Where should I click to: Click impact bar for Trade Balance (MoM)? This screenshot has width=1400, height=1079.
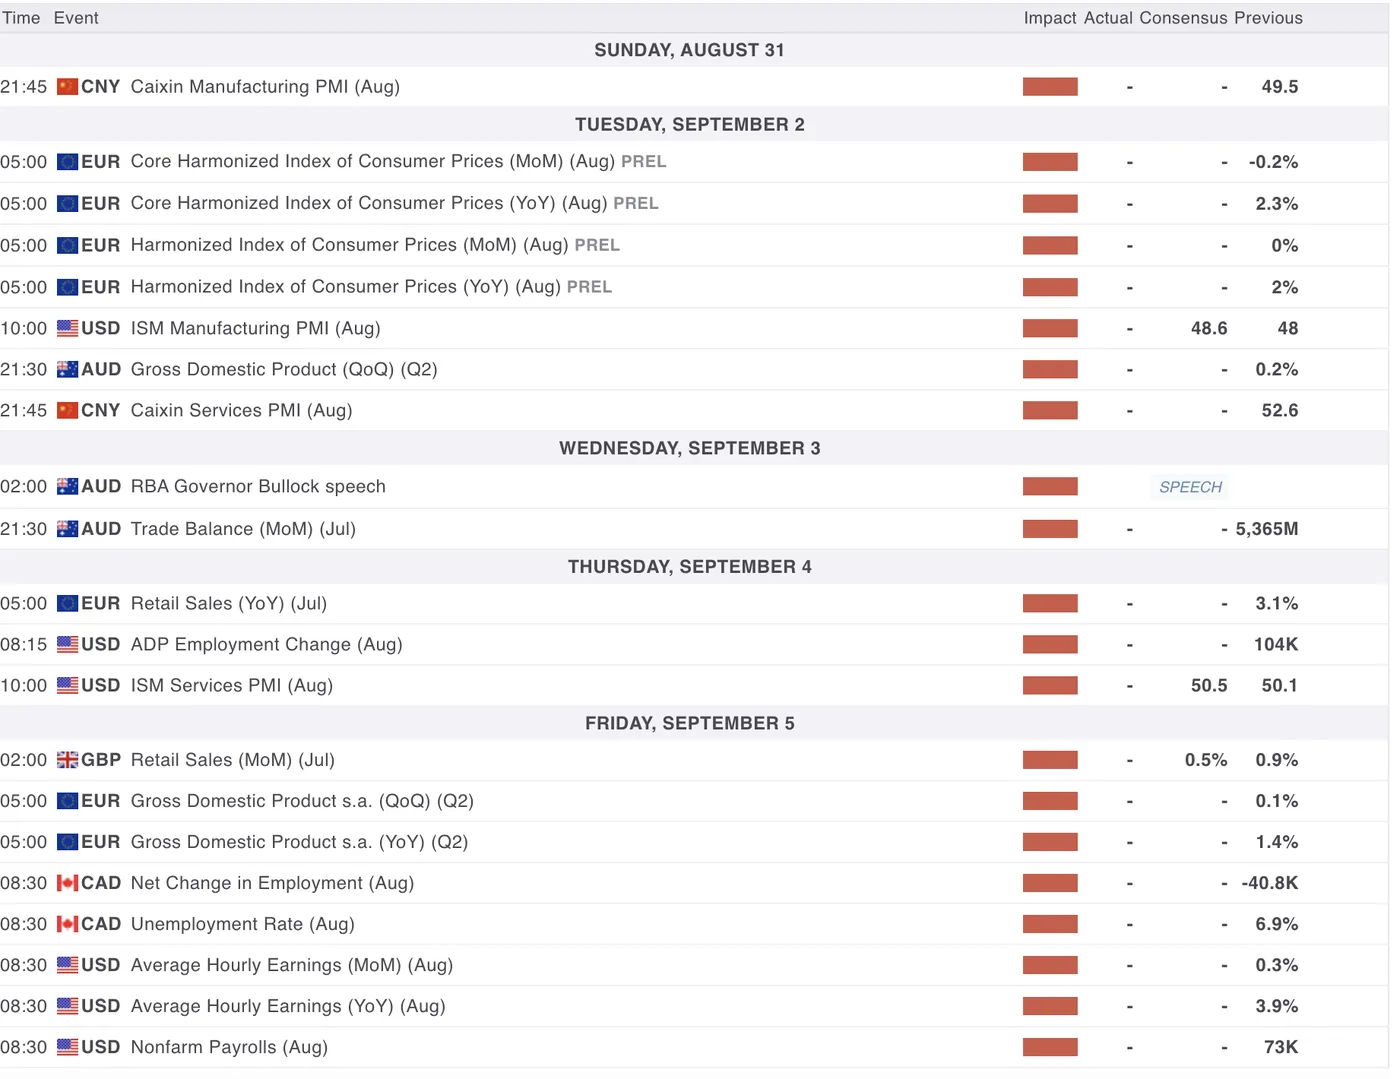[x=1050, y=529]
